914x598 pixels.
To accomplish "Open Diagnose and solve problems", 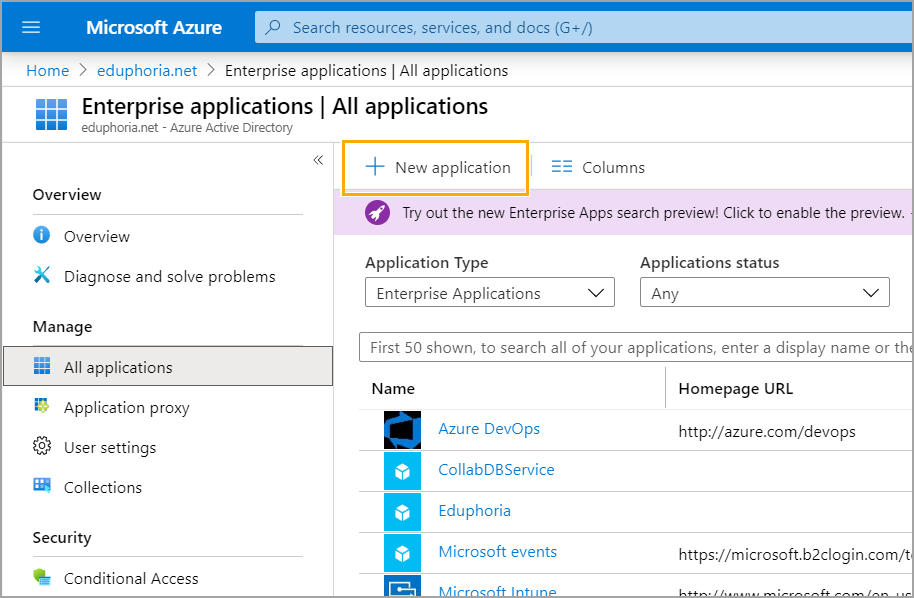I will [170, 276].
